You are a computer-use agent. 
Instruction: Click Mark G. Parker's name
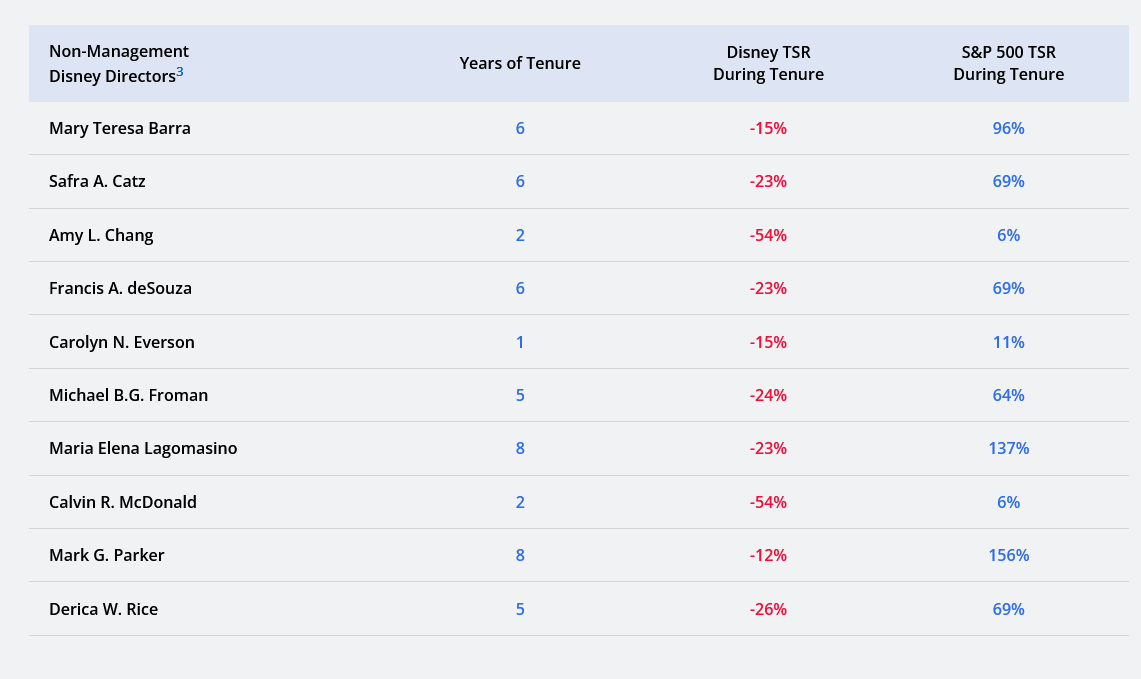[106, 555]
